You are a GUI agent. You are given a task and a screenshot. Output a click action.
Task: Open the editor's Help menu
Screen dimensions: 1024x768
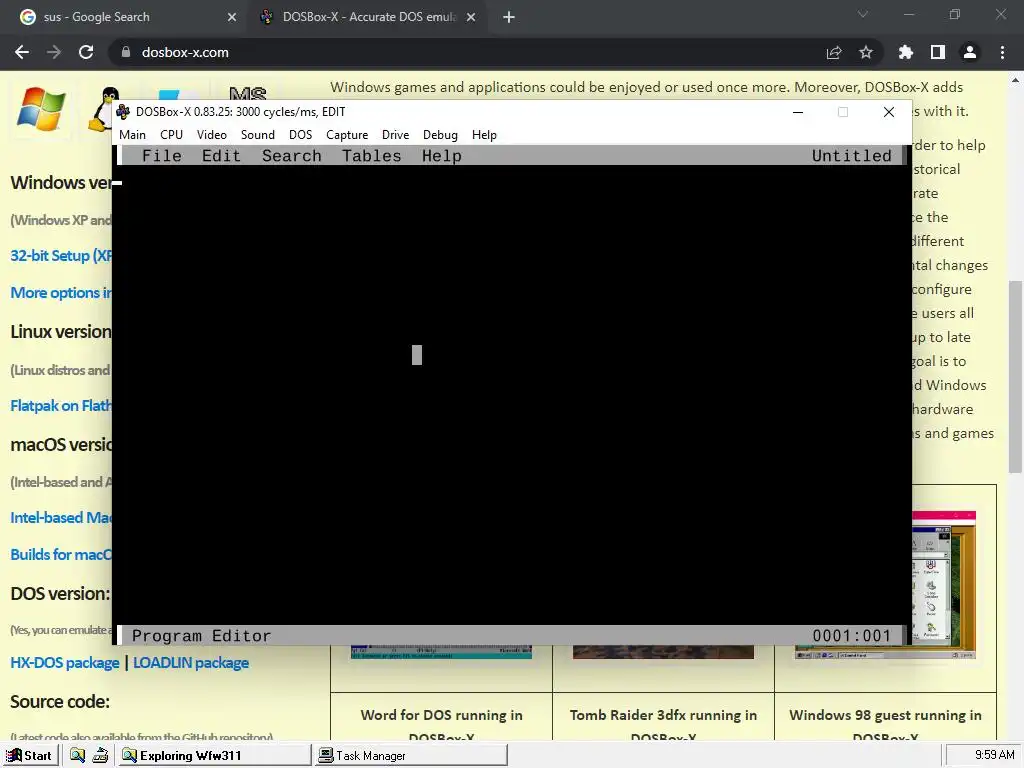coord(441,155)
